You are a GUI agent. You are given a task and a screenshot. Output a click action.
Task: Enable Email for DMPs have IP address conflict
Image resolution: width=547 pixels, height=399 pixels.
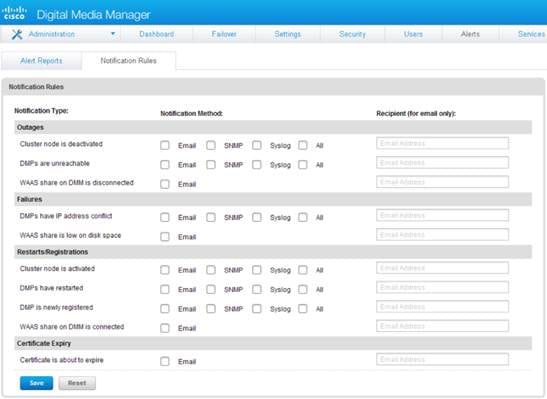tap(165, 217)
